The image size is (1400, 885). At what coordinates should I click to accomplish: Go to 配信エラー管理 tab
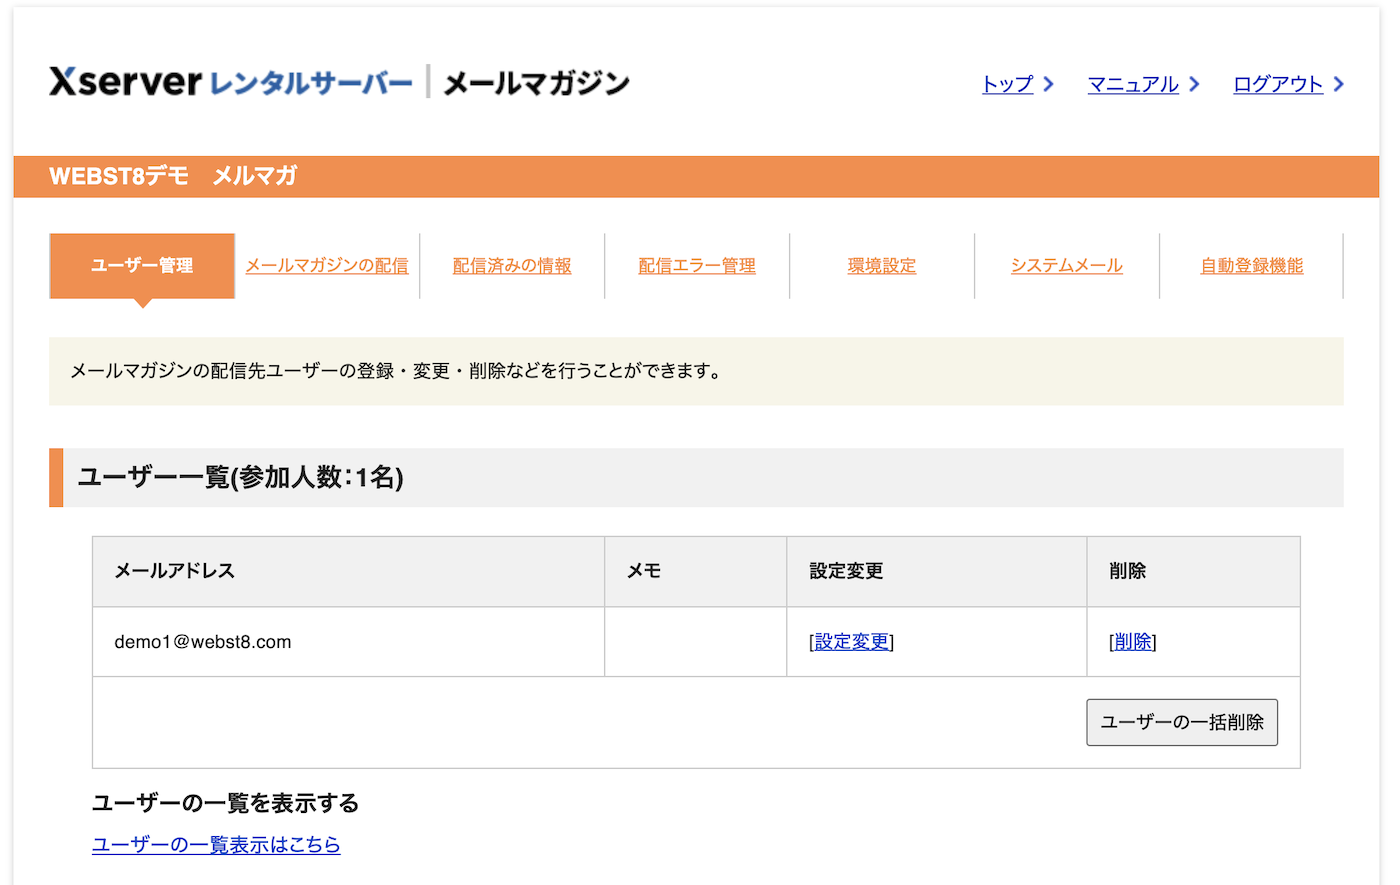click(697, 266)
